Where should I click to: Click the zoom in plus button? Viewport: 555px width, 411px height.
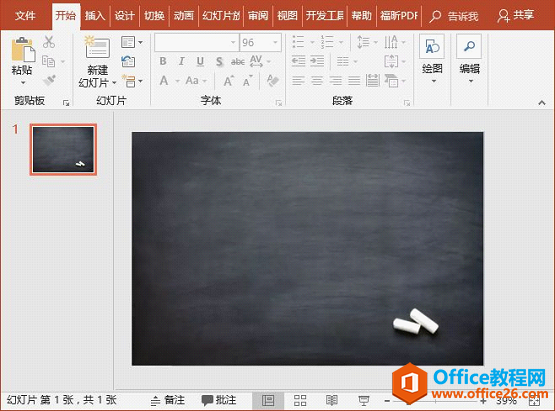pyautogui.click(x=483, y=401)
